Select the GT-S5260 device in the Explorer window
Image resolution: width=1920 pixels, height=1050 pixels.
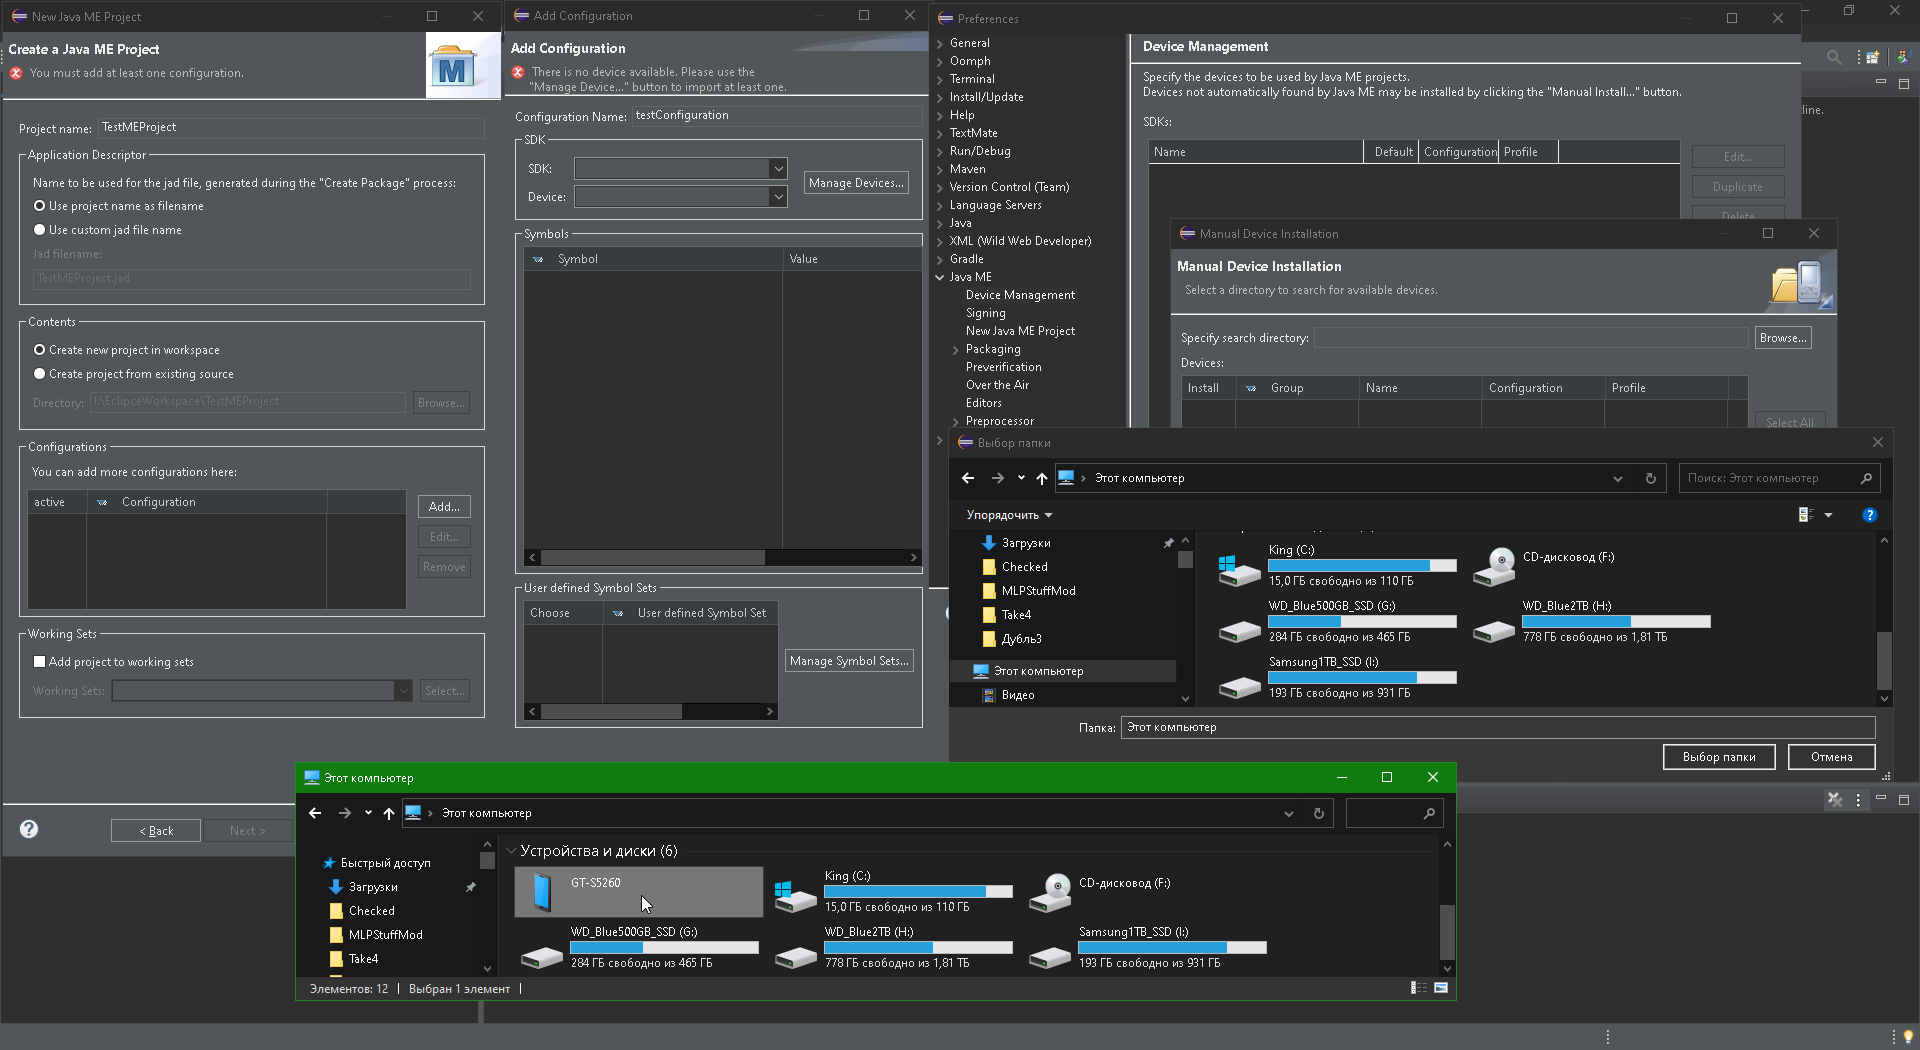click(x=639, y=892)
